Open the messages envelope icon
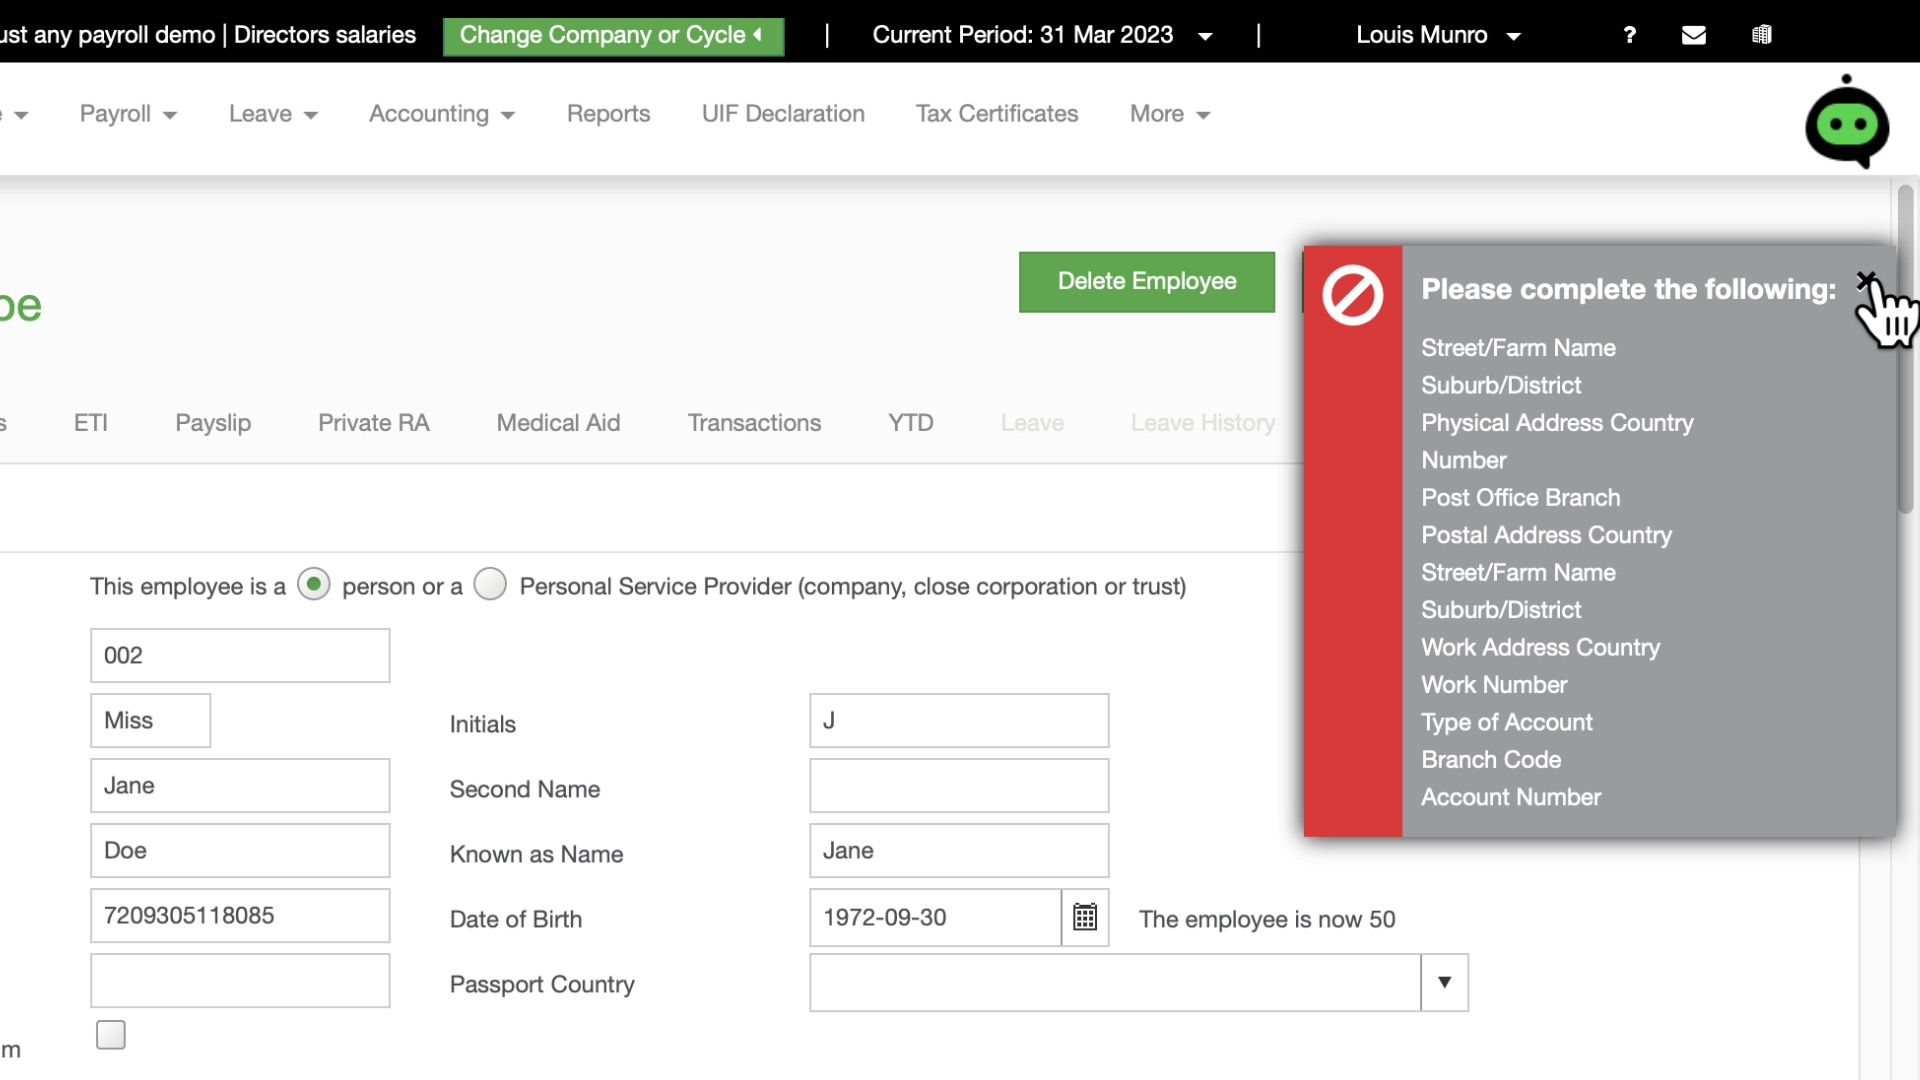The image size is (1920, 1080). pos(1694,35)
